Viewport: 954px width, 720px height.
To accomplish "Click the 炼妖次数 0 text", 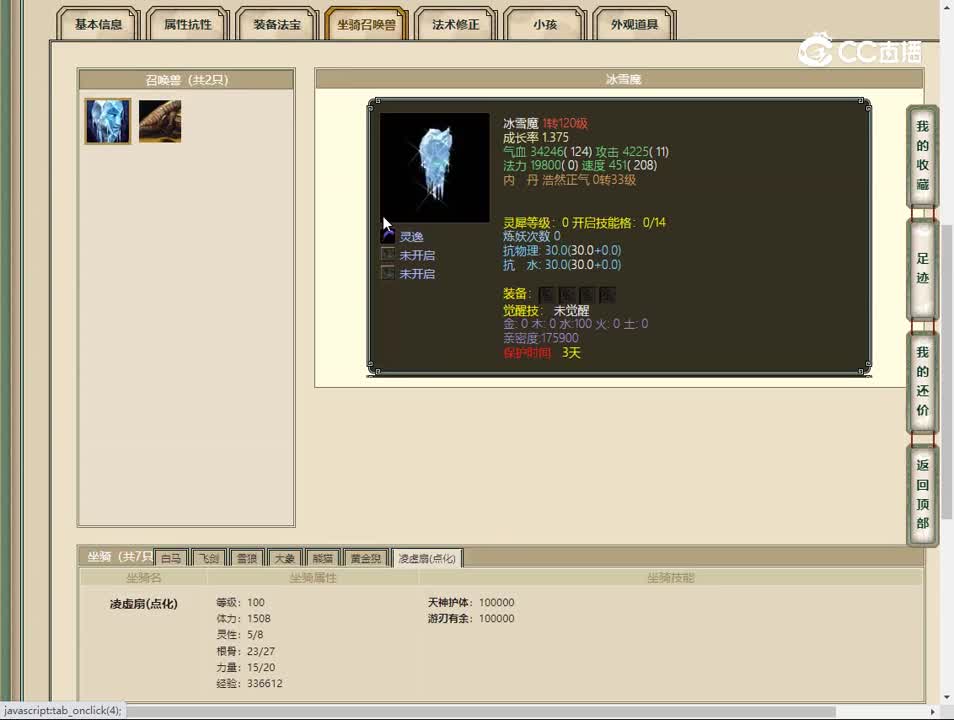I will [532, 236].
